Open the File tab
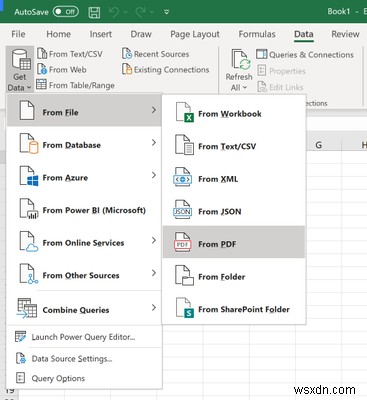 coord(18,34)
